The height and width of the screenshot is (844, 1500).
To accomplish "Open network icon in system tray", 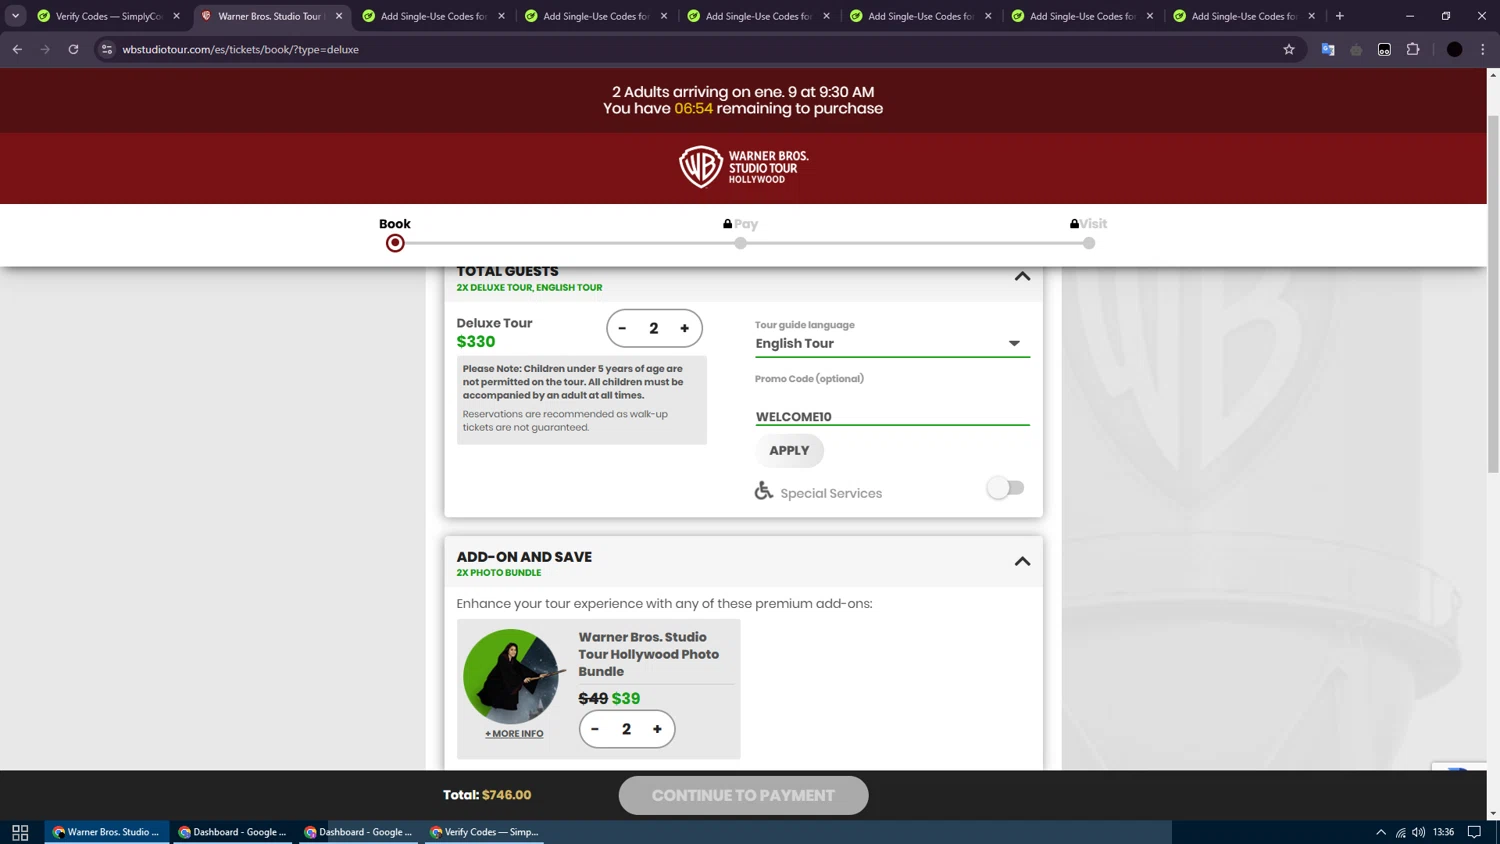I will pos(1400,832).
